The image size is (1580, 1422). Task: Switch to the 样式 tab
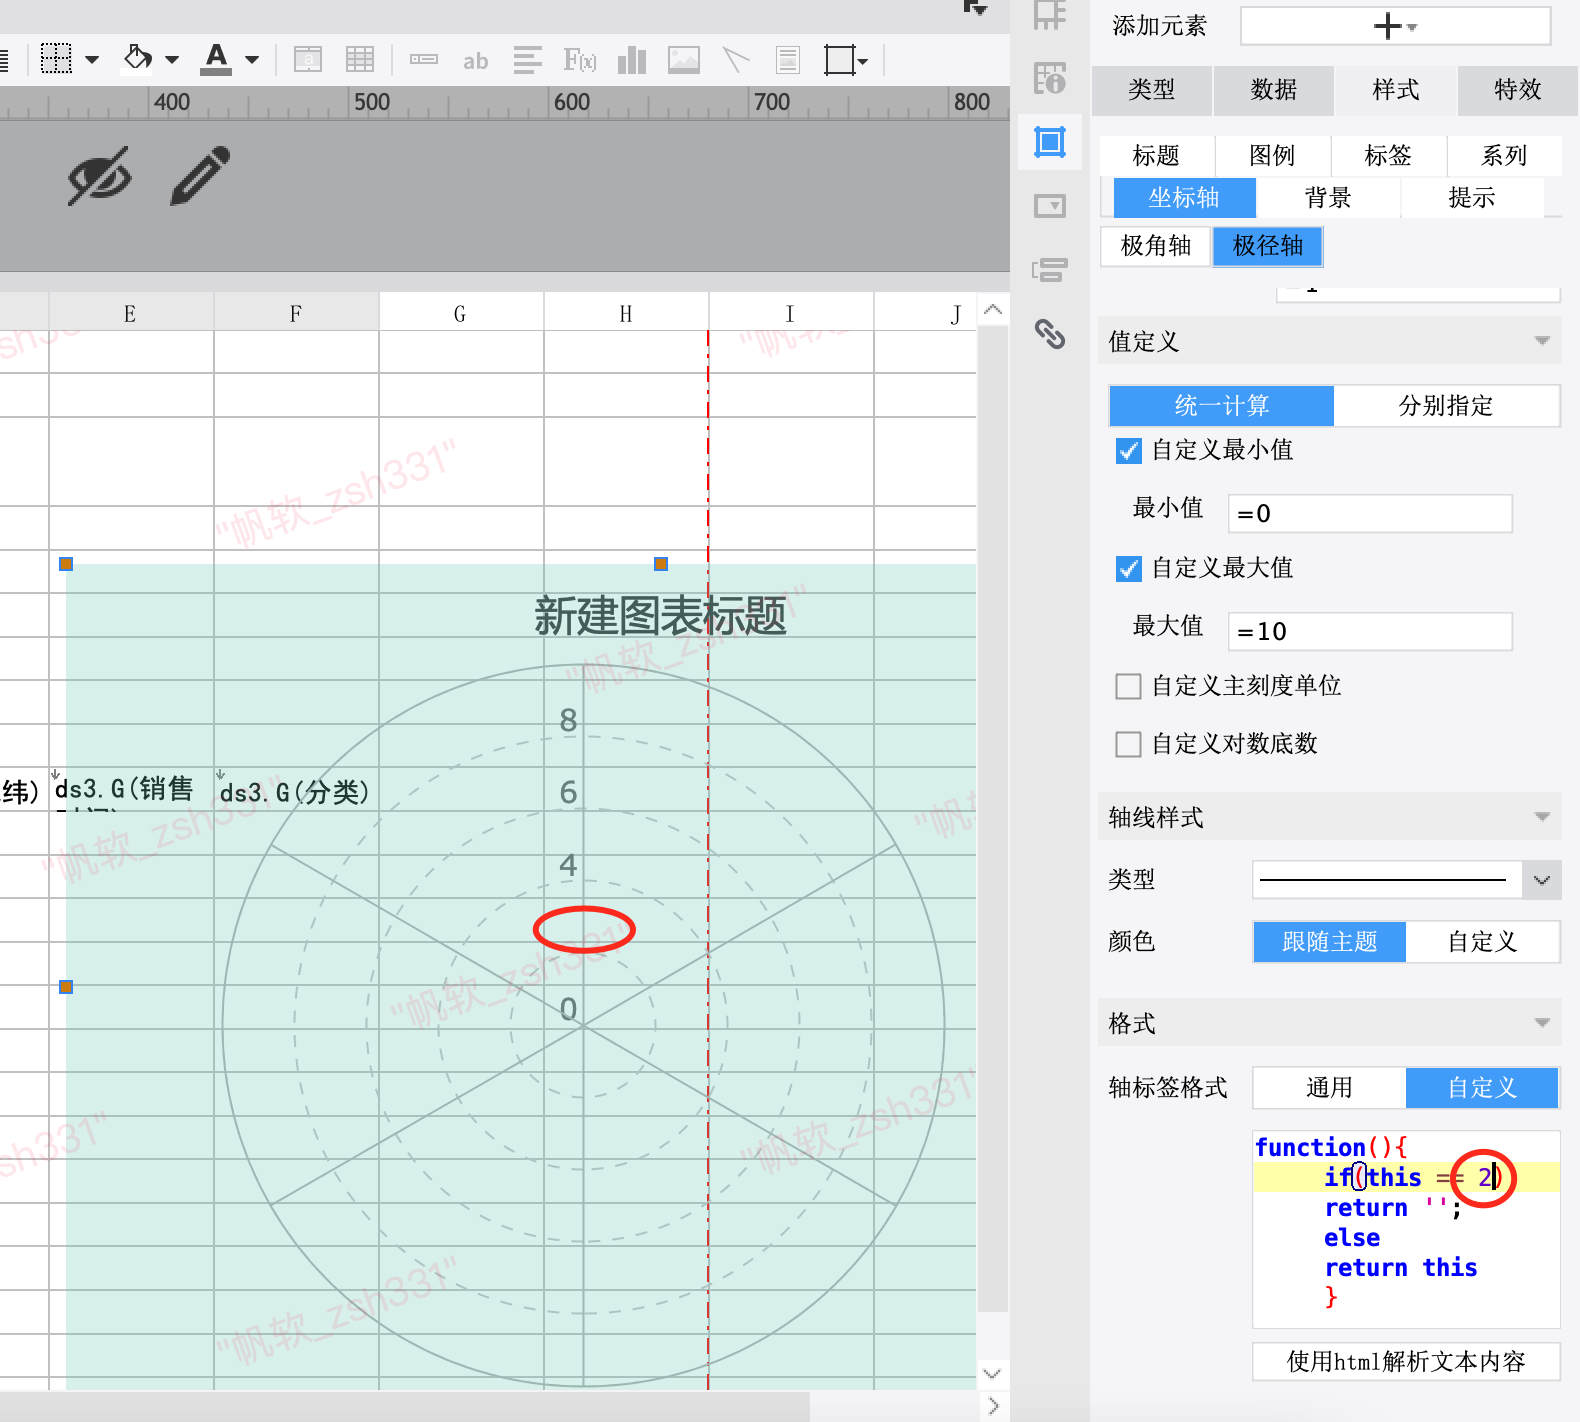click(x=1396, y=90)
